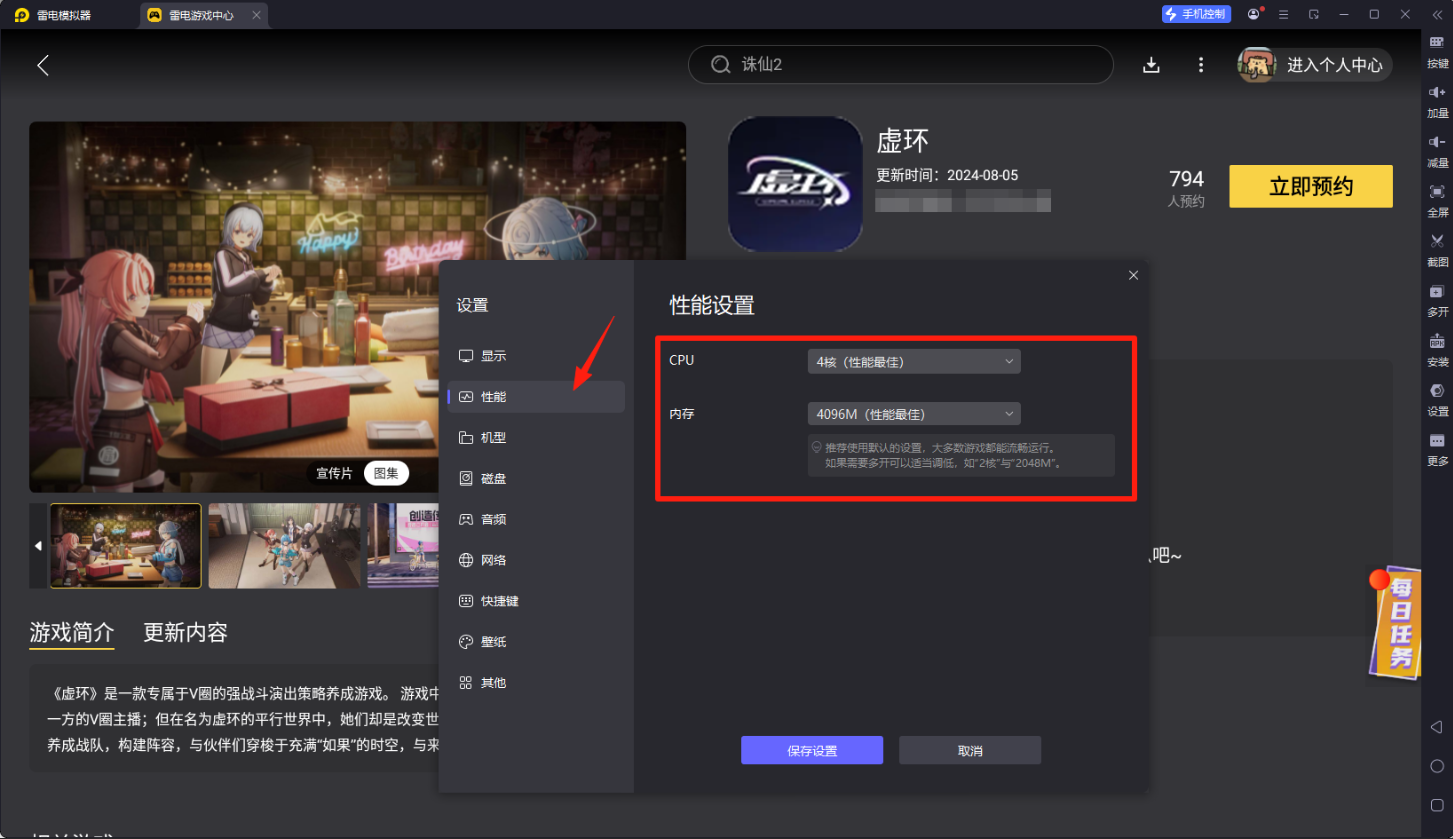The width and height of the screenshot is (1453, 839).
Task: Switch gallery to 图集
Action: click(386, 473)
